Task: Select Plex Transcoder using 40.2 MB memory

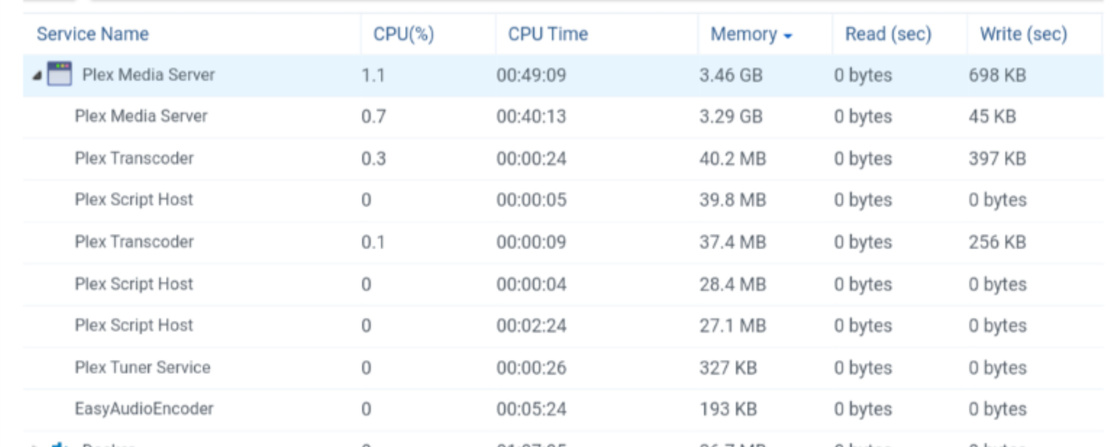Action: pyautogui.click(x=134, y=158)
